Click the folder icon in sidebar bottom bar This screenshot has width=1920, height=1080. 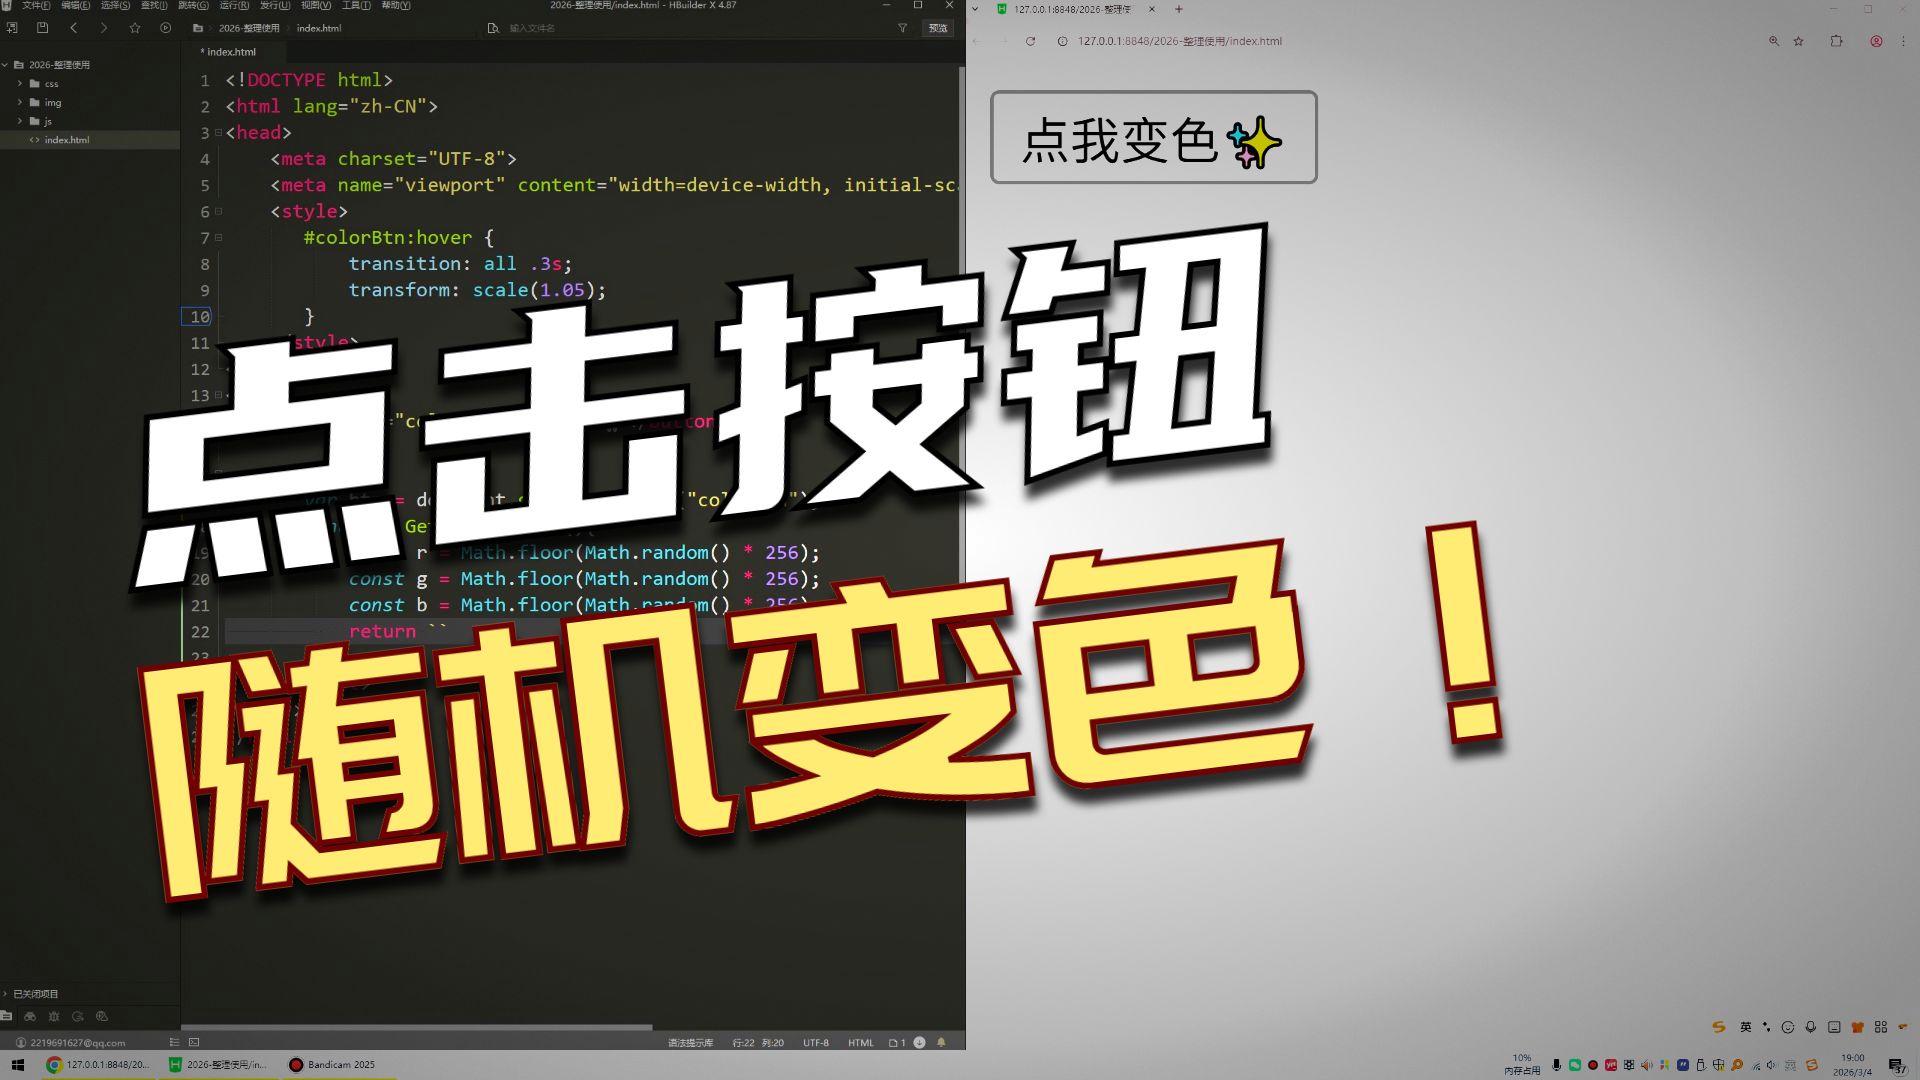coord(7,1016)
